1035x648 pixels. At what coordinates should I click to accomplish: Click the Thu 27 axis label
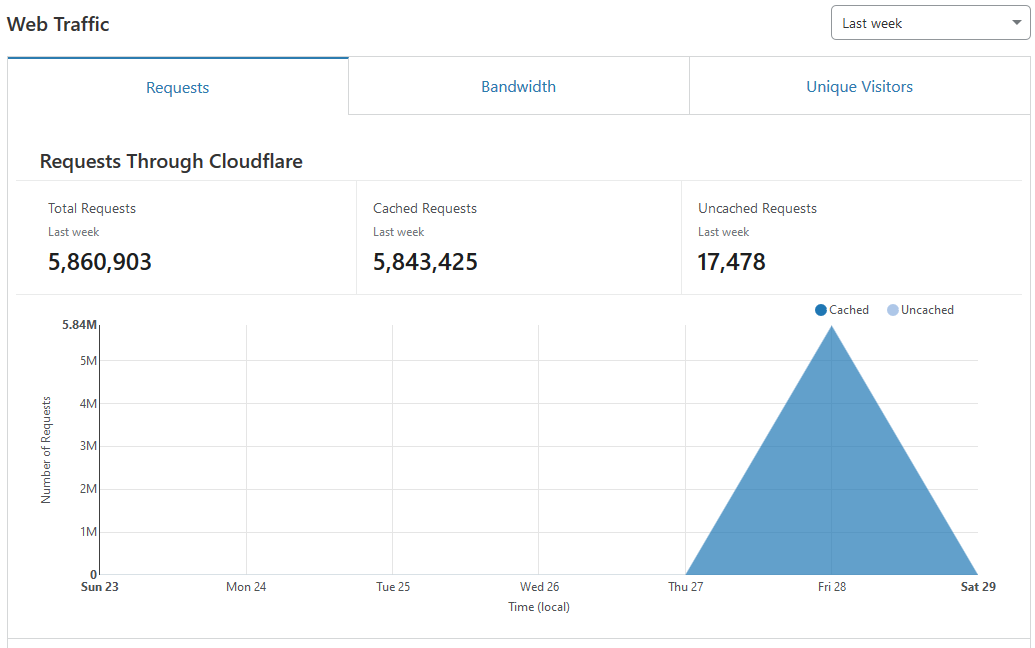[685, 587]
